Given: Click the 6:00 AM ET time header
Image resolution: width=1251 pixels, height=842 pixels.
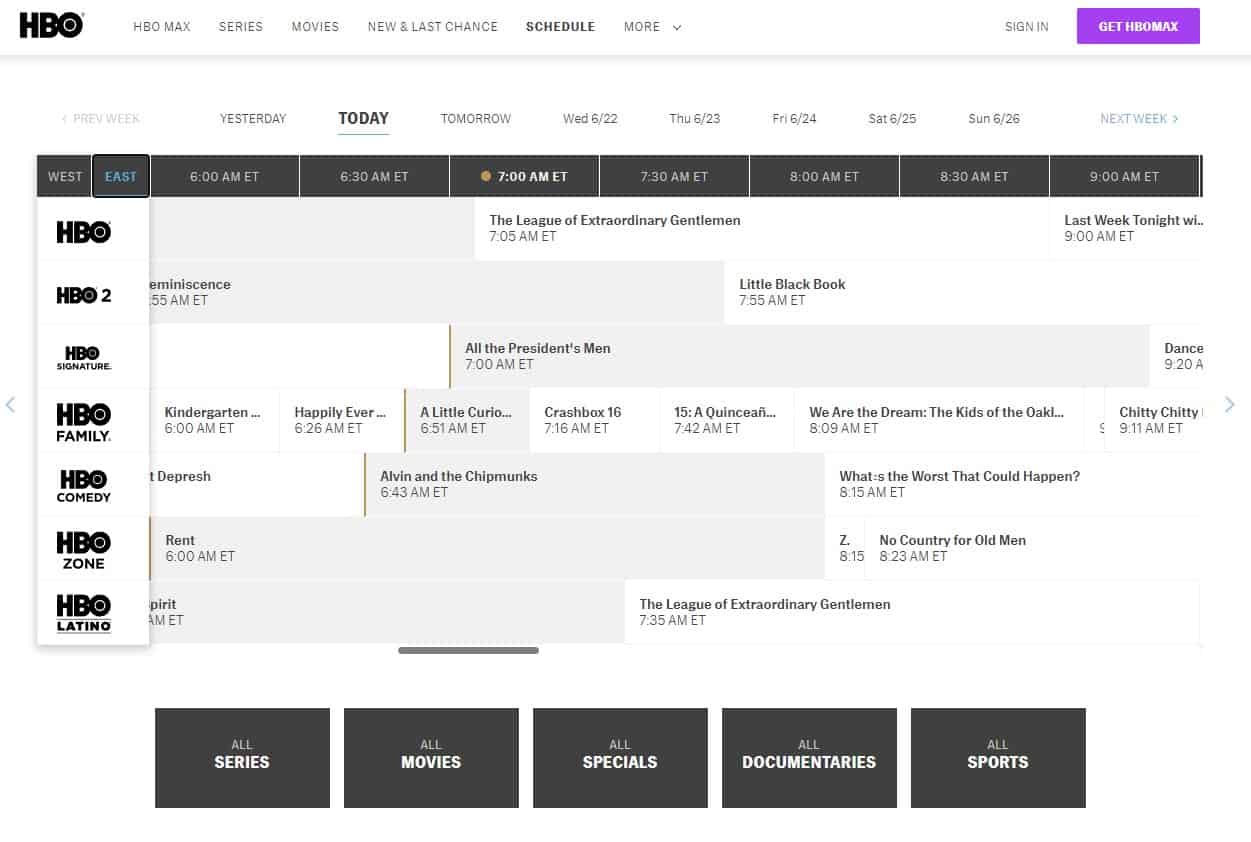Looking at the screenshot, I should pyautogui.click(x=224, y=176).
